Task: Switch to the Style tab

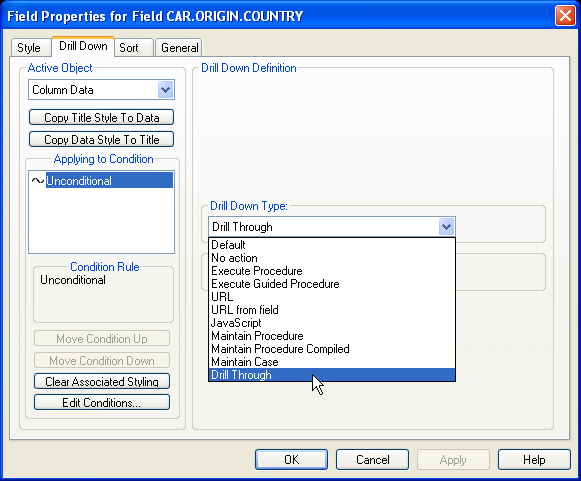Action: pyautogui.click(x=30, y=48)
